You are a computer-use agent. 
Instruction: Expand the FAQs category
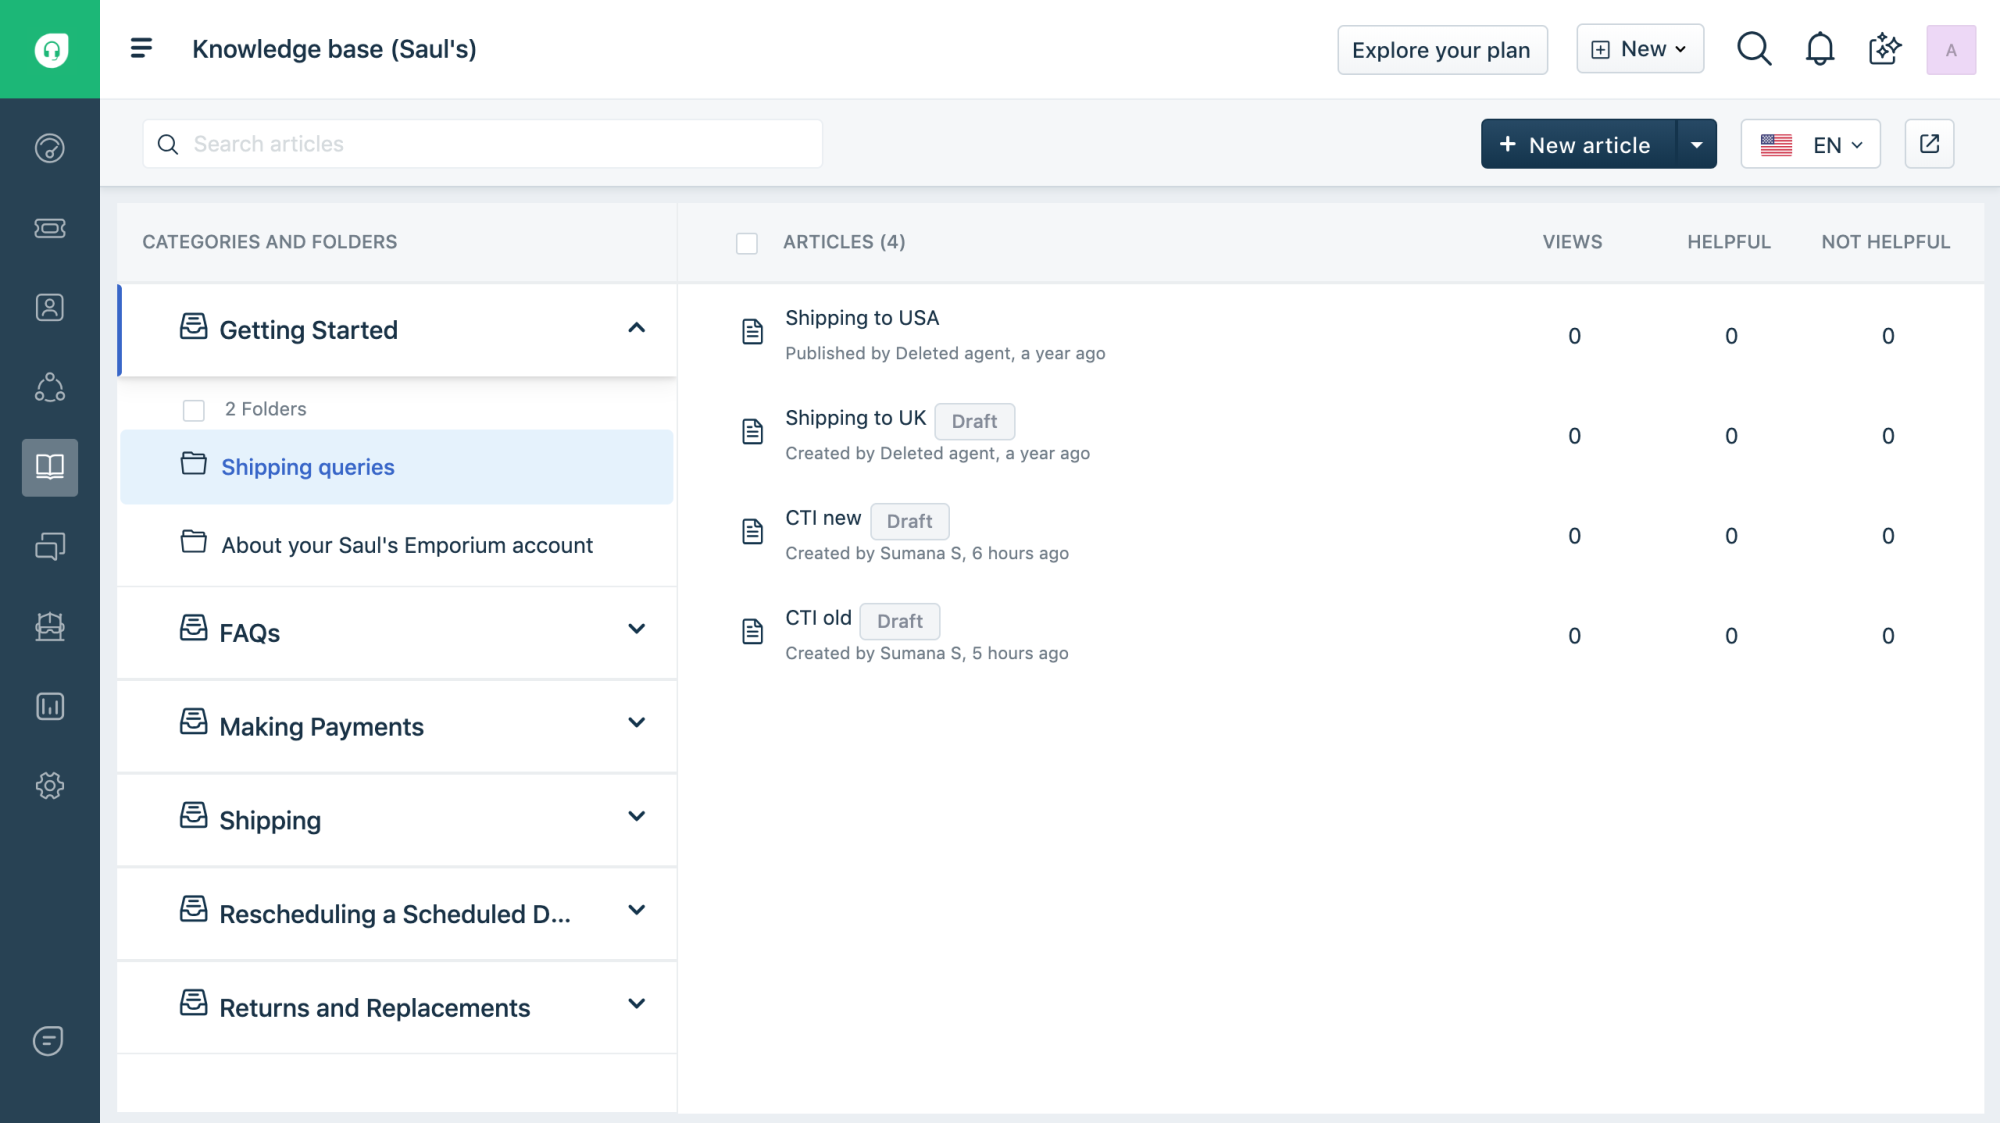coord(637,630)
